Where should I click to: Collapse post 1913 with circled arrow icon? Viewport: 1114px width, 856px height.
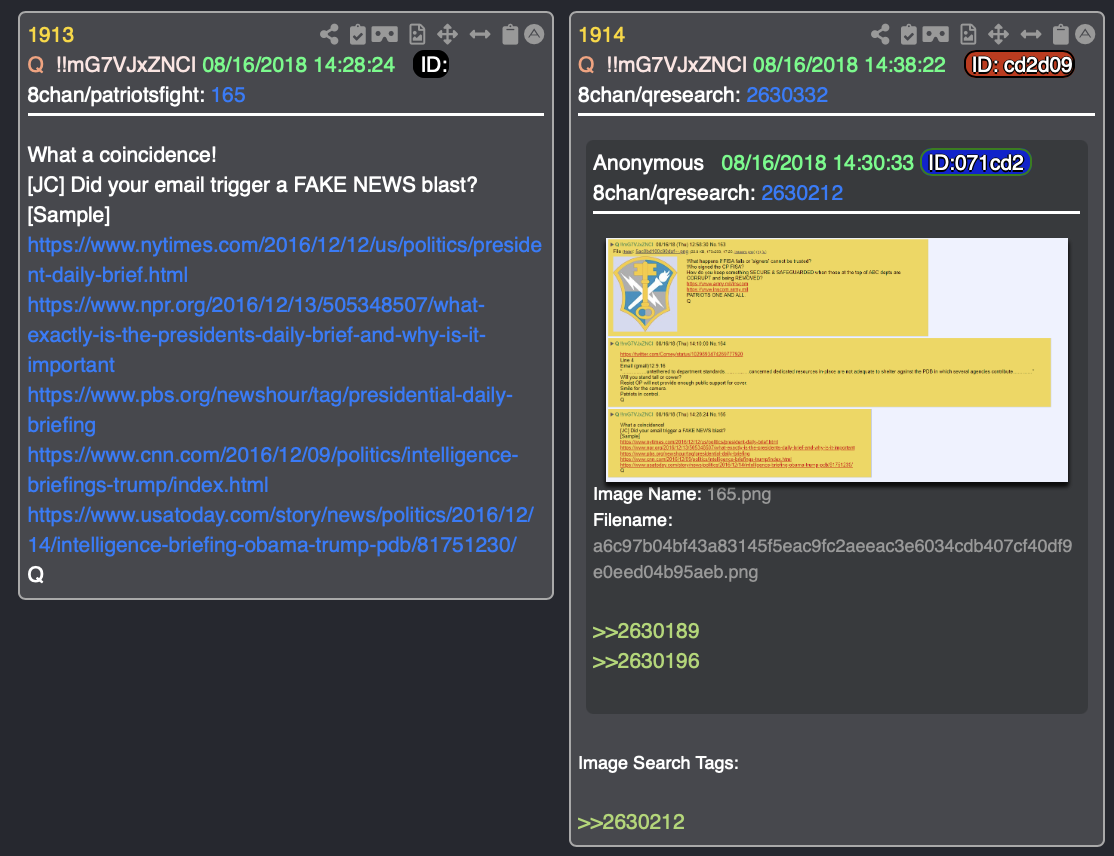coord(534,33)
